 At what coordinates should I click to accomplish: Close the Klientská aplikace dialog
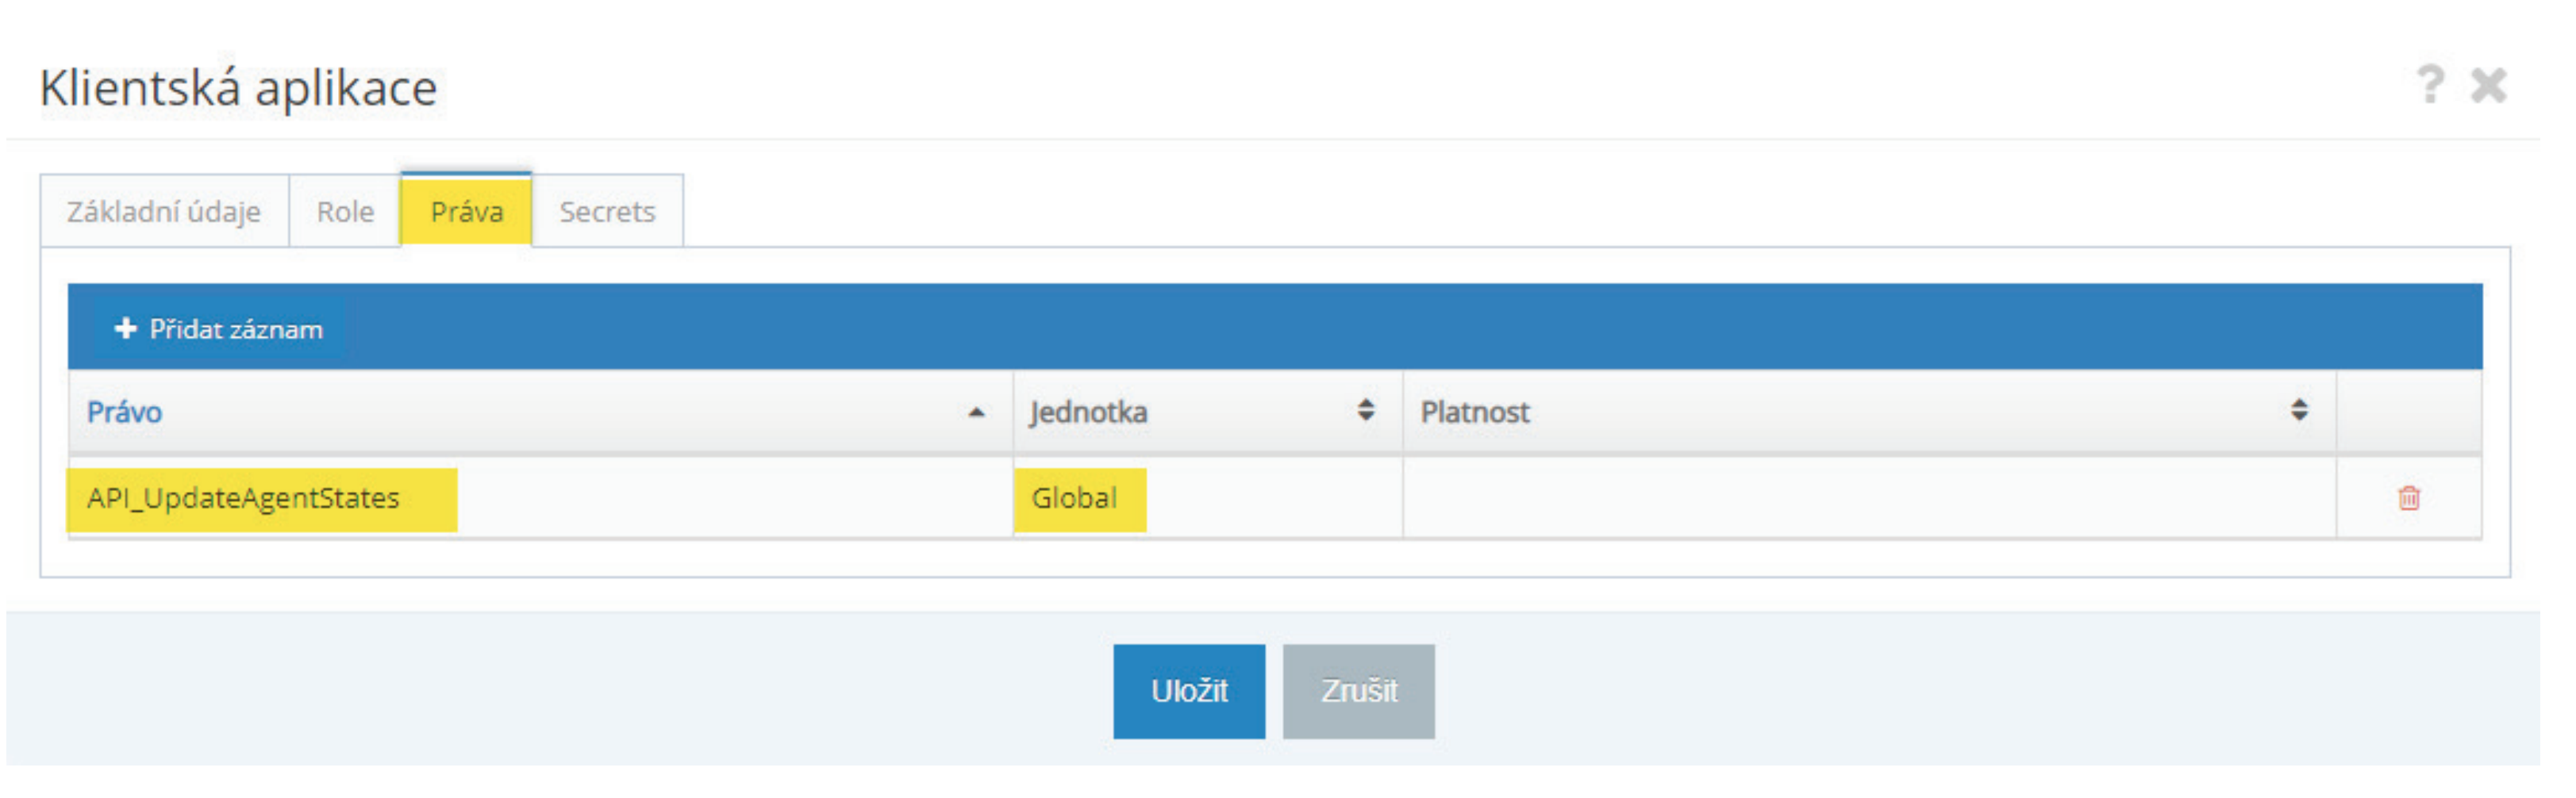coord(2488,86)
